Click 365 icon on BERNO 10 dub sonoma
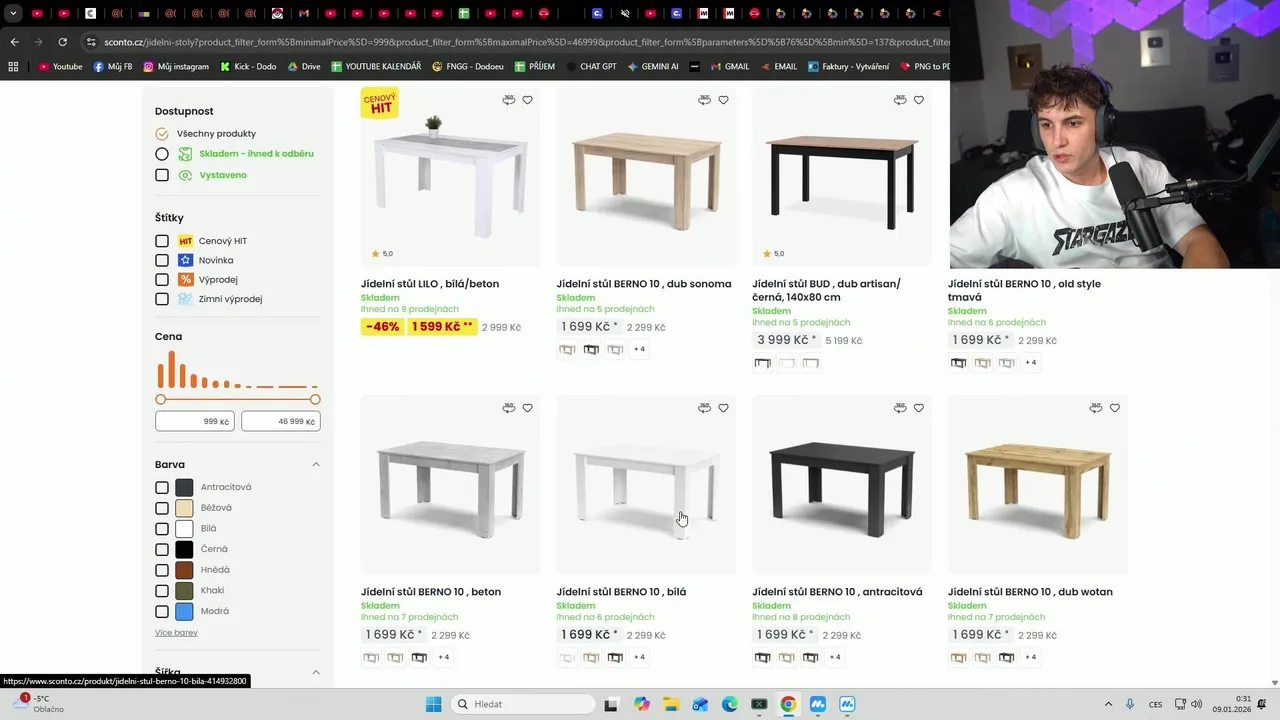This screenshot has height=720, width=1280. tap(704, 100)
